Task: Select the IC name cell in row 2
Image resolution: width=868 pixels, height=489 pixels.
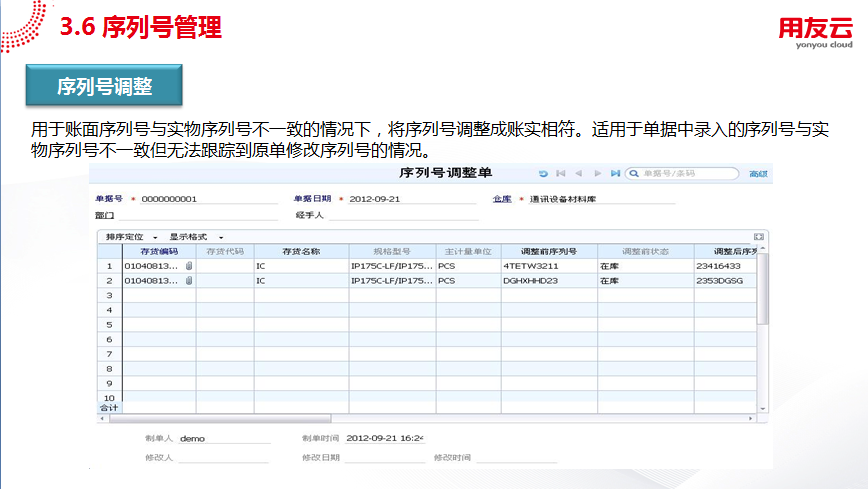Action: 301,281
